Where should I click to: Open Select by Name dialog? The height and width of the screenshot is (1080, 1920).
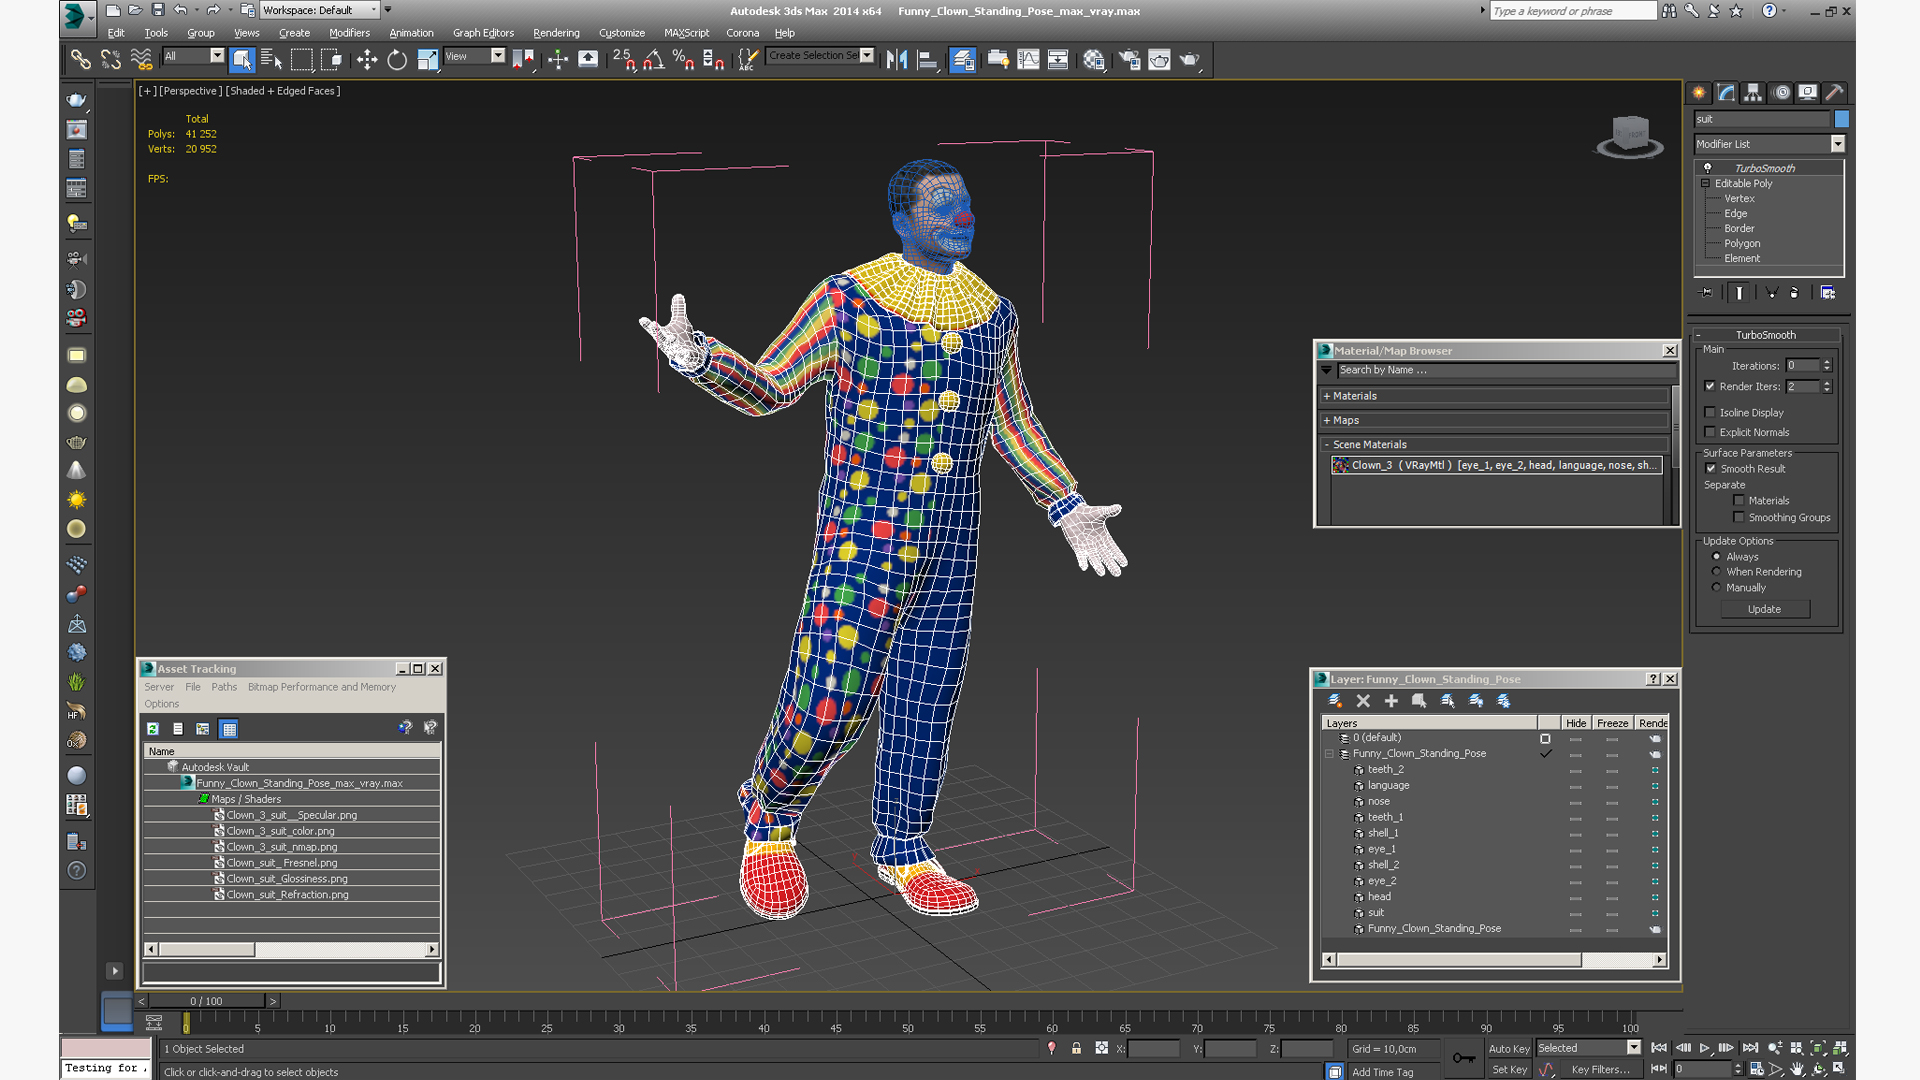271,60
